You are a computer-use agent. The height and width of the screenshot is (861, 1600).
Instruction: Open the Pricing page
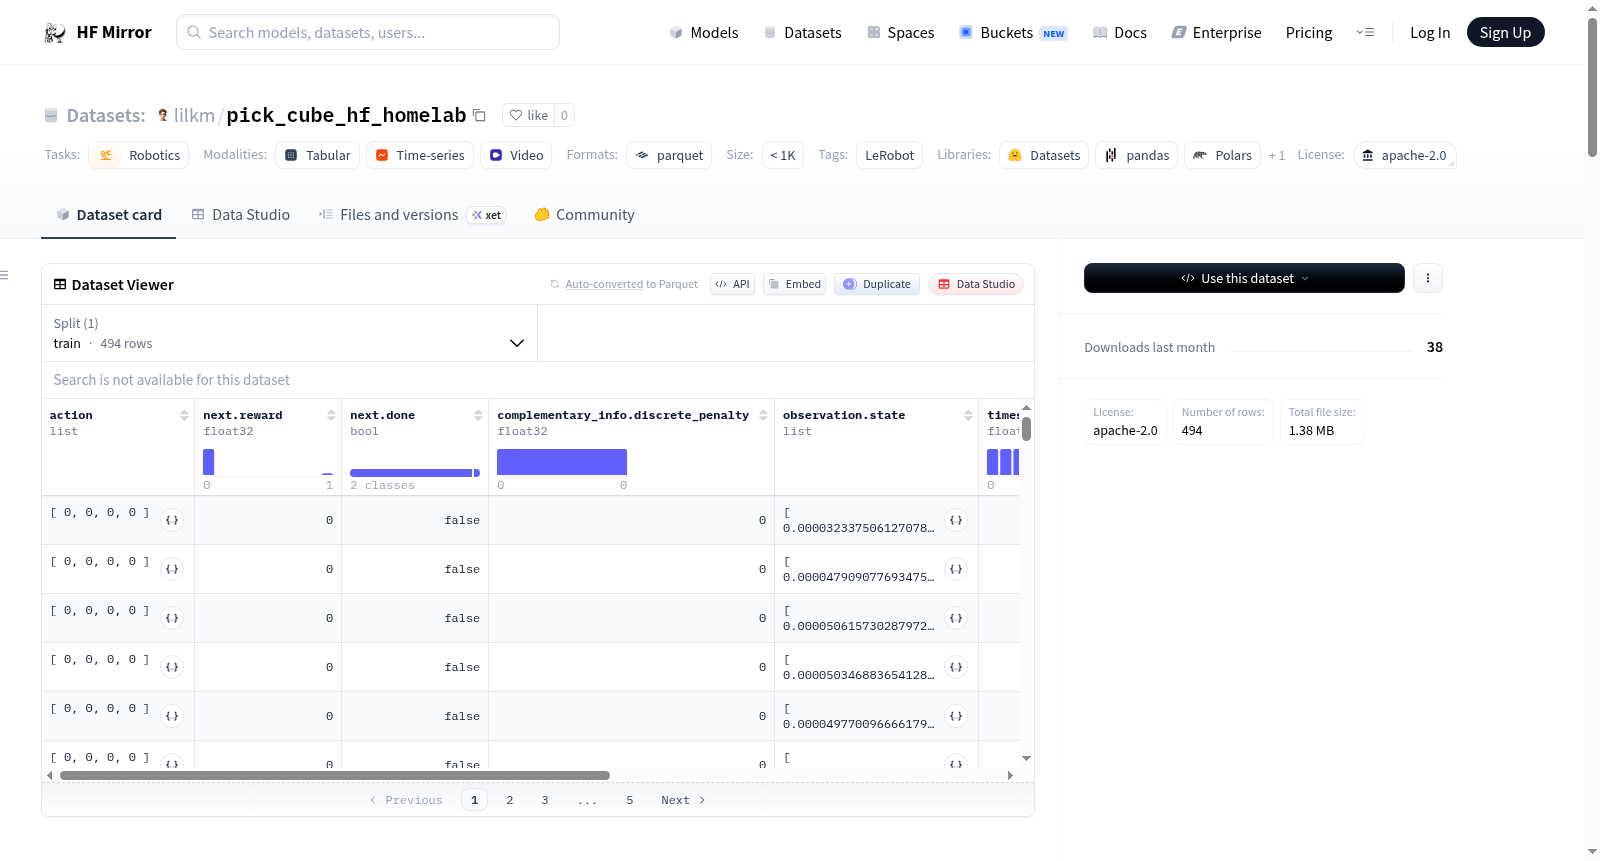[x=1309, y=33]
